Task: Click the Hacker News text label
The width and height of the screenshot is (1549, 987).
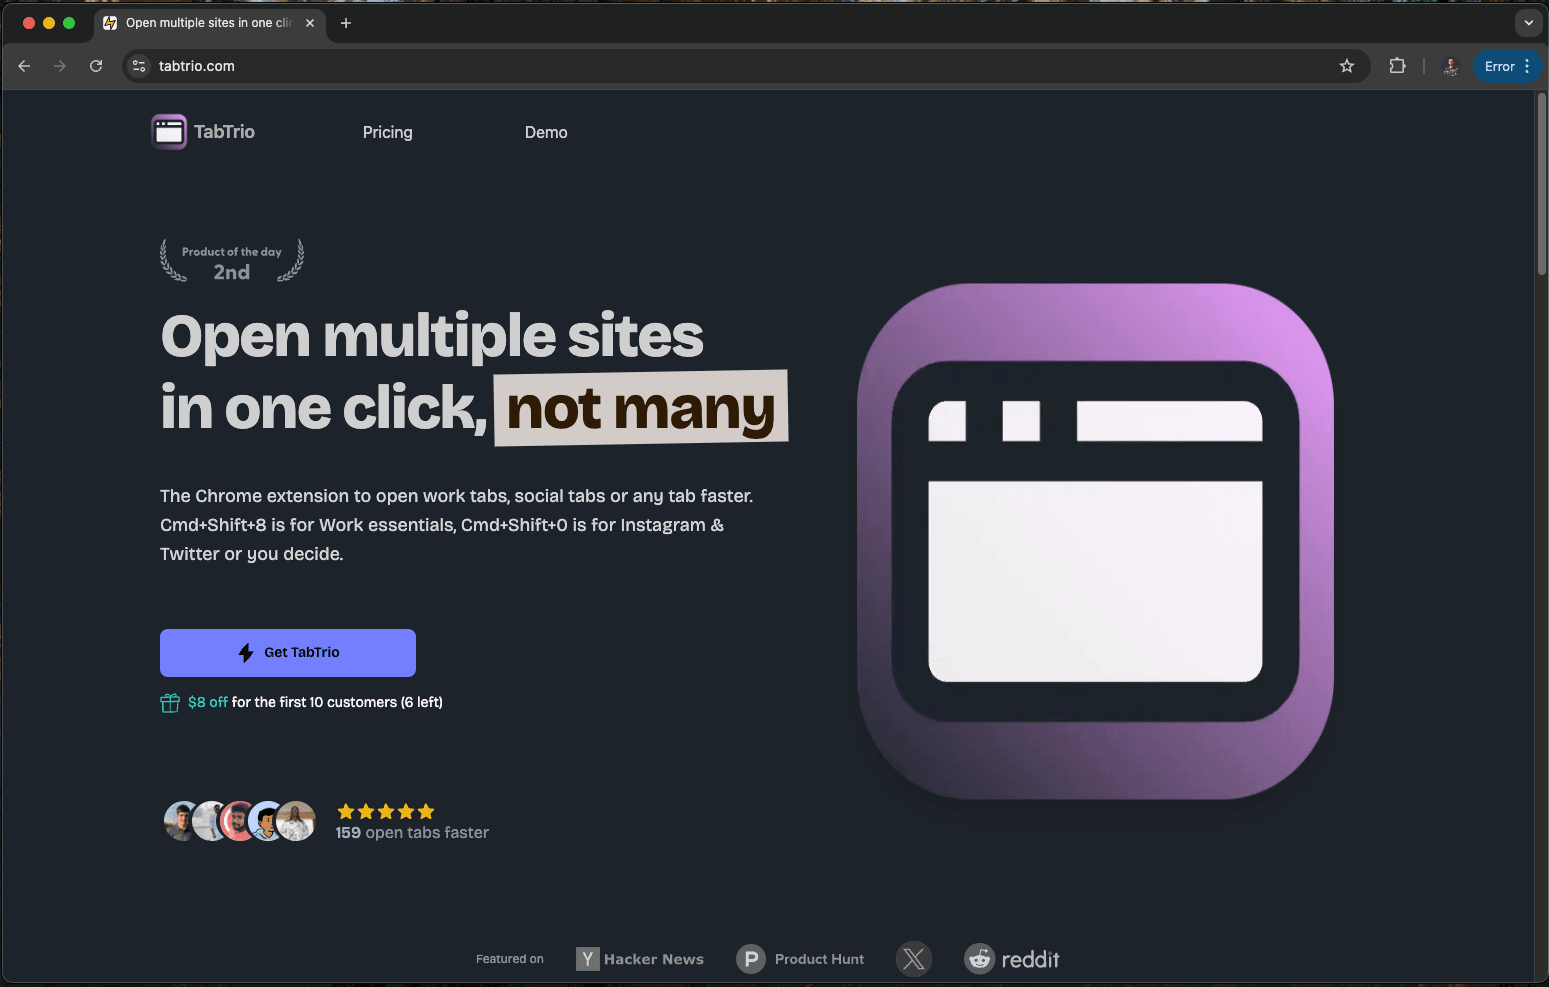Action: [654, 959]
